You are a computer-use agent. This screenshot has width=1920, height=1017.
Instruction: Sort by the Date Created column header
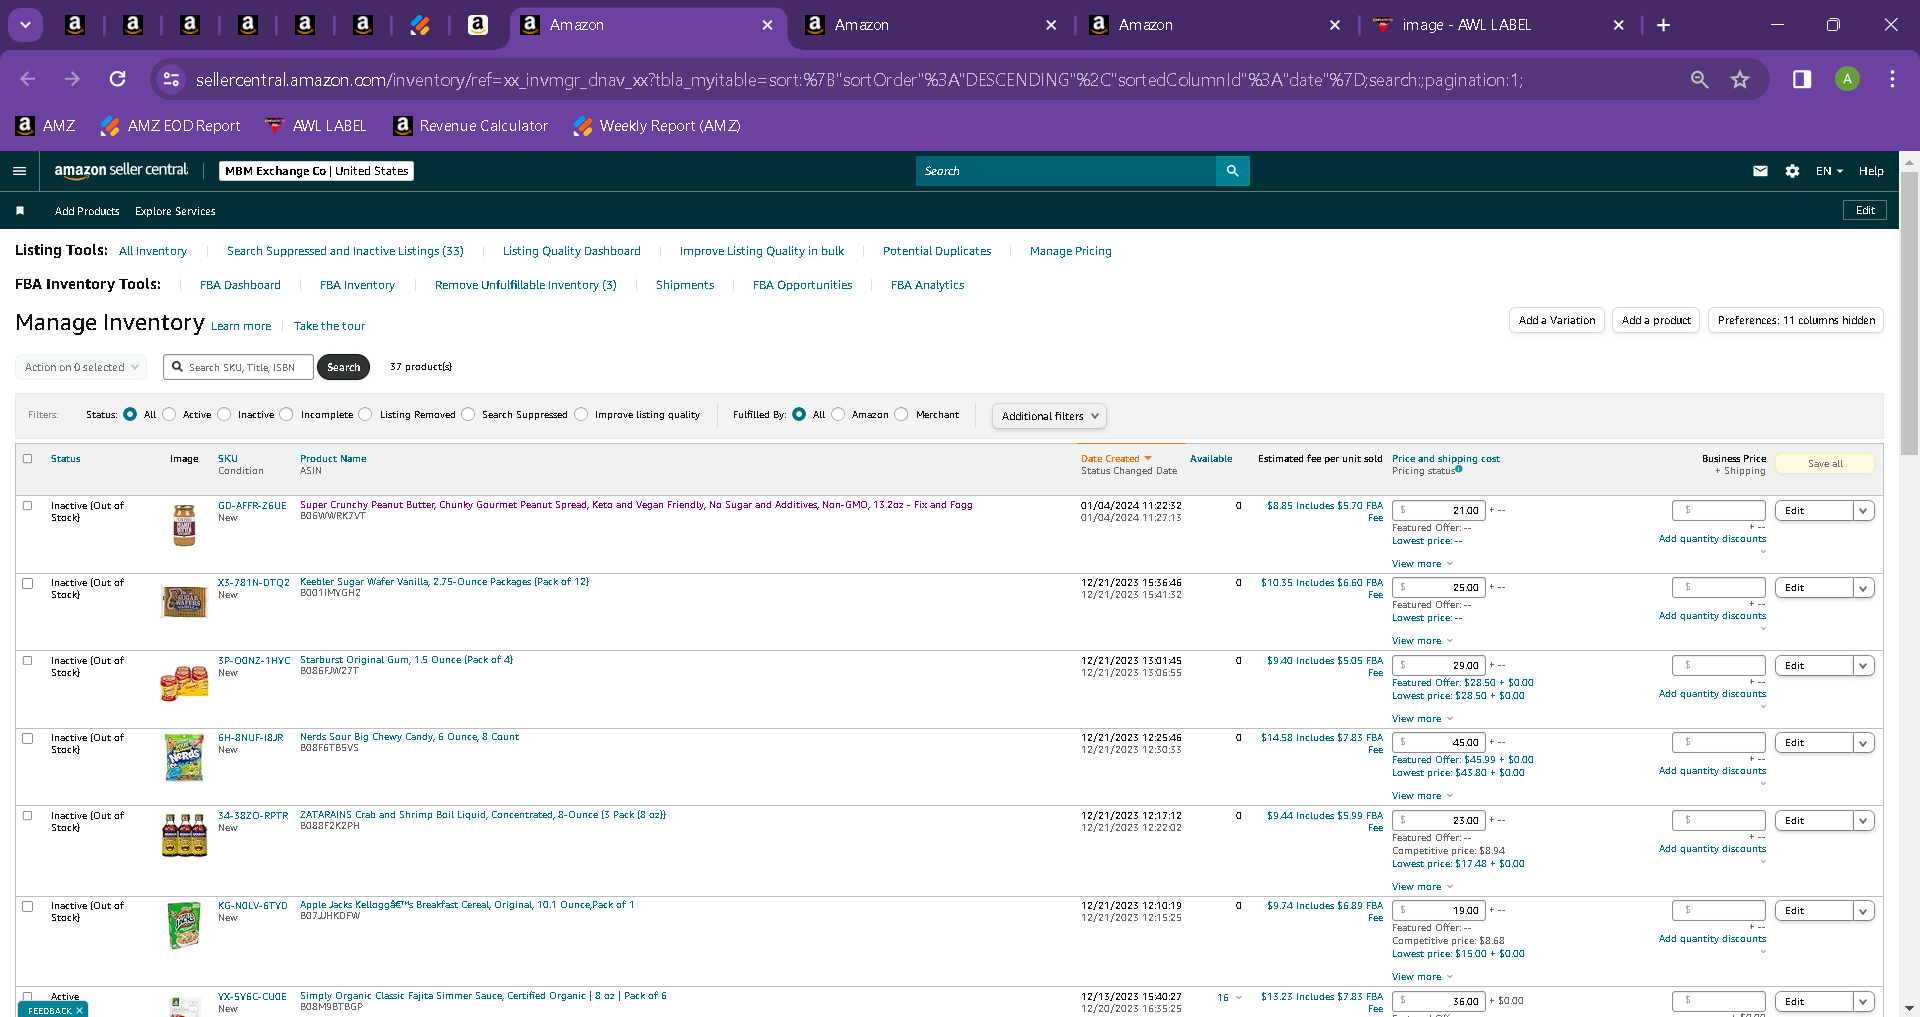pyautogui.click(x=1116, y=459)
